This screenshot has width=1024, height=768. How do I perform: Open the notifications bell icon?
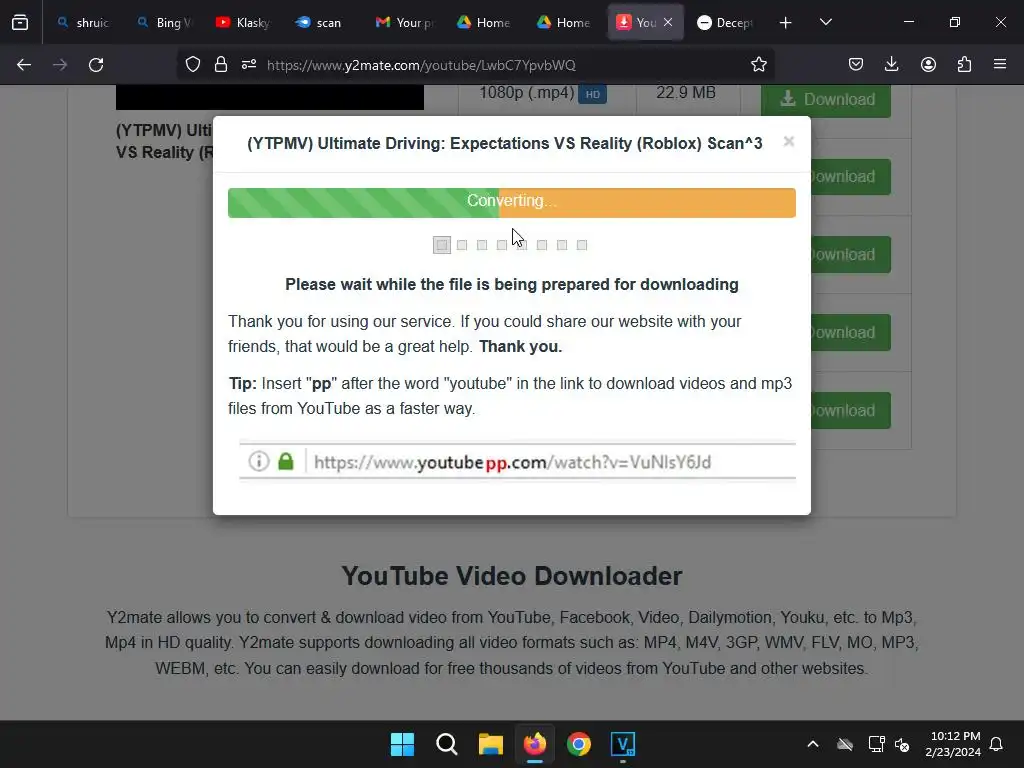pos(997,744)
